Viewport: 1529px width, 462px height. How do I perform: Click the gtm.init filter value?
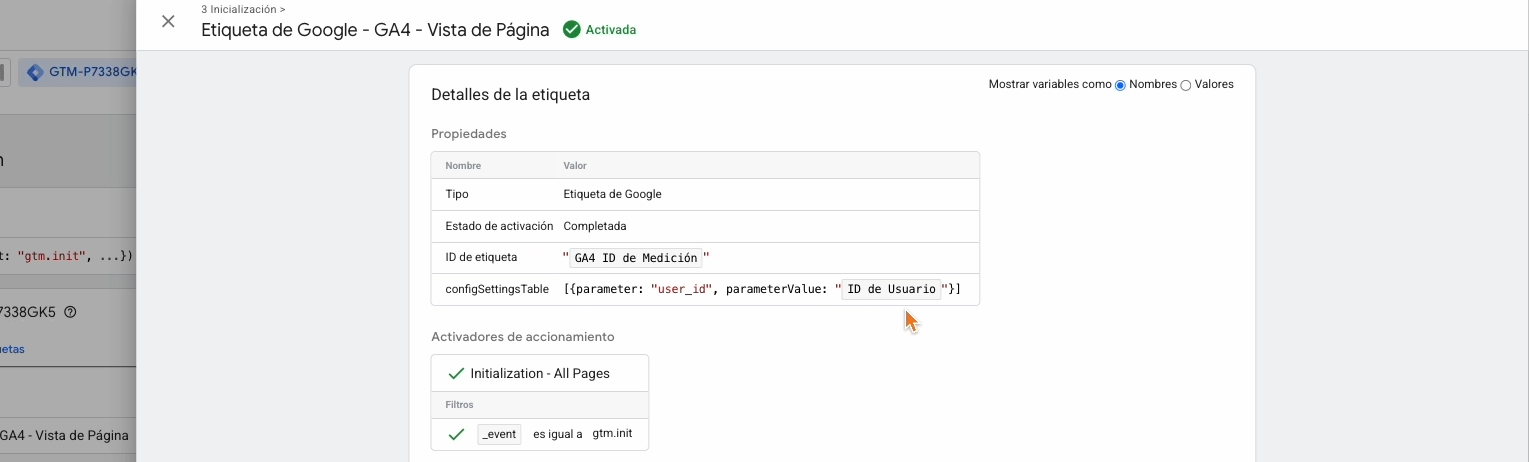coord(612,434)
